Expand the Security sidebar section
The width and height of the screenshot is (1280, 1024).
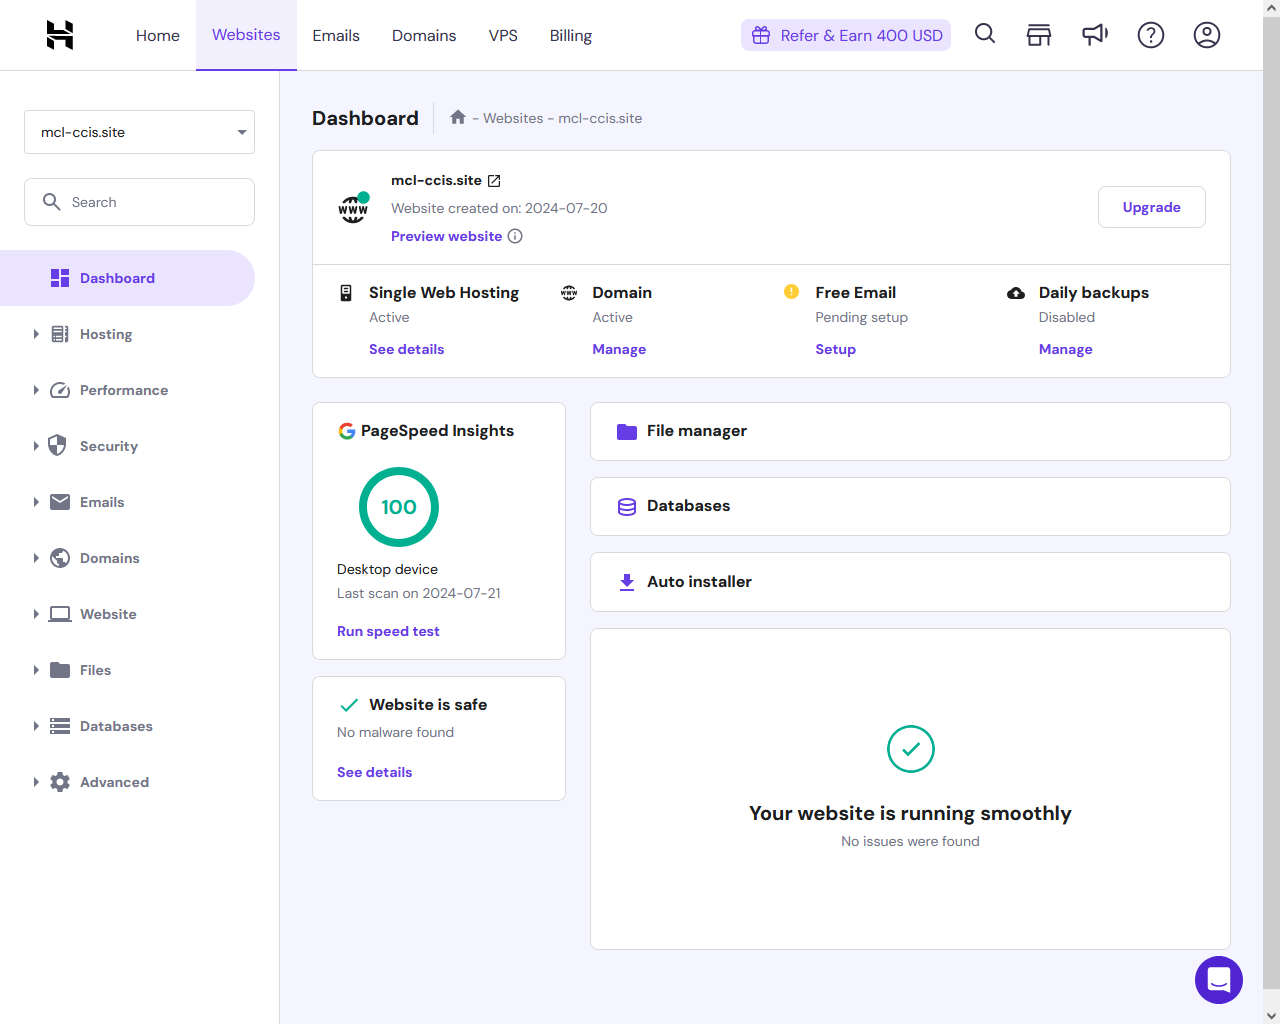[108, 446]
